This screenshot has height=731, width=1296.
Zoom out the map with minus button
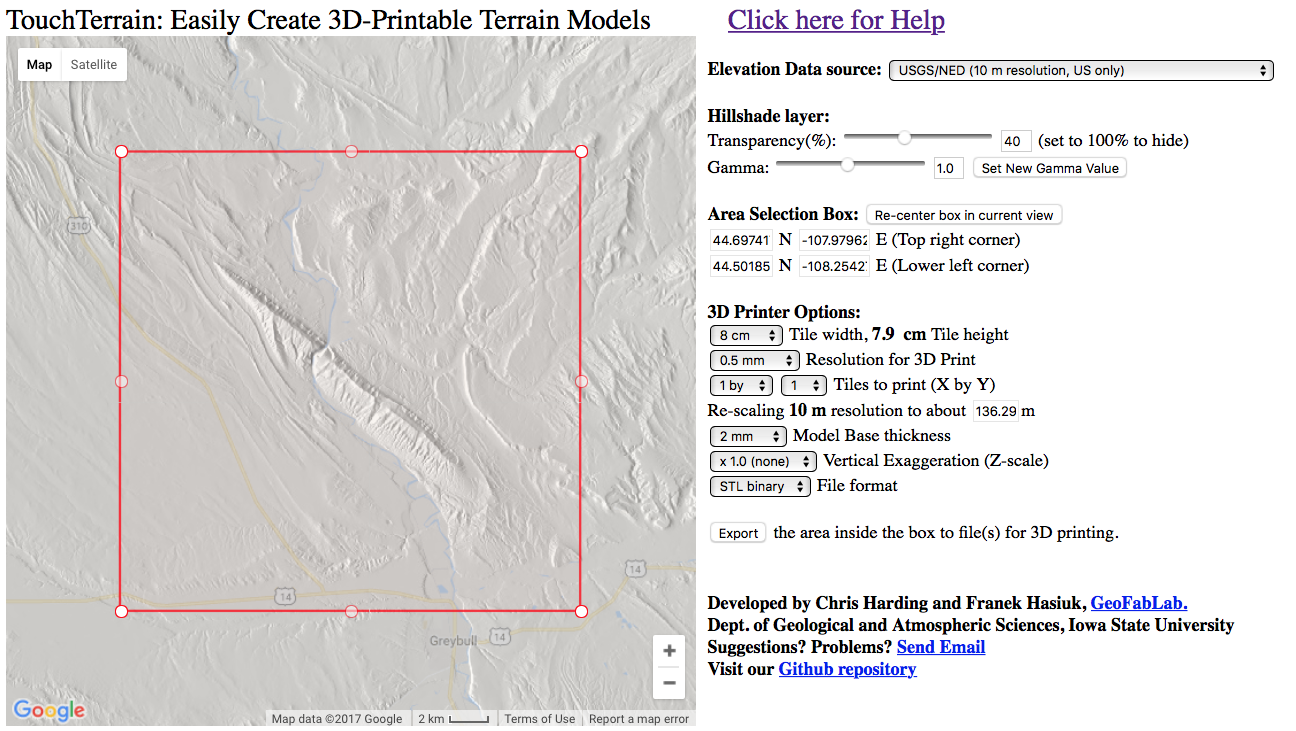669,683
